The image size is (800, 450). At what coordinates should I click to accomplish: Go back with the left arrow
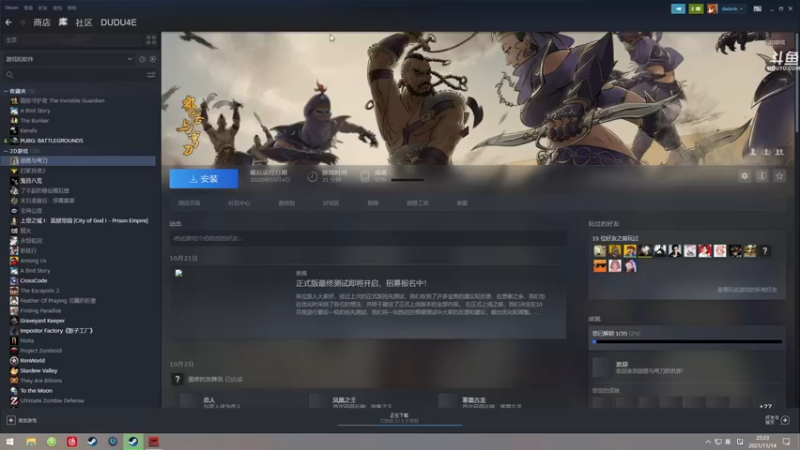coord(8,22)
